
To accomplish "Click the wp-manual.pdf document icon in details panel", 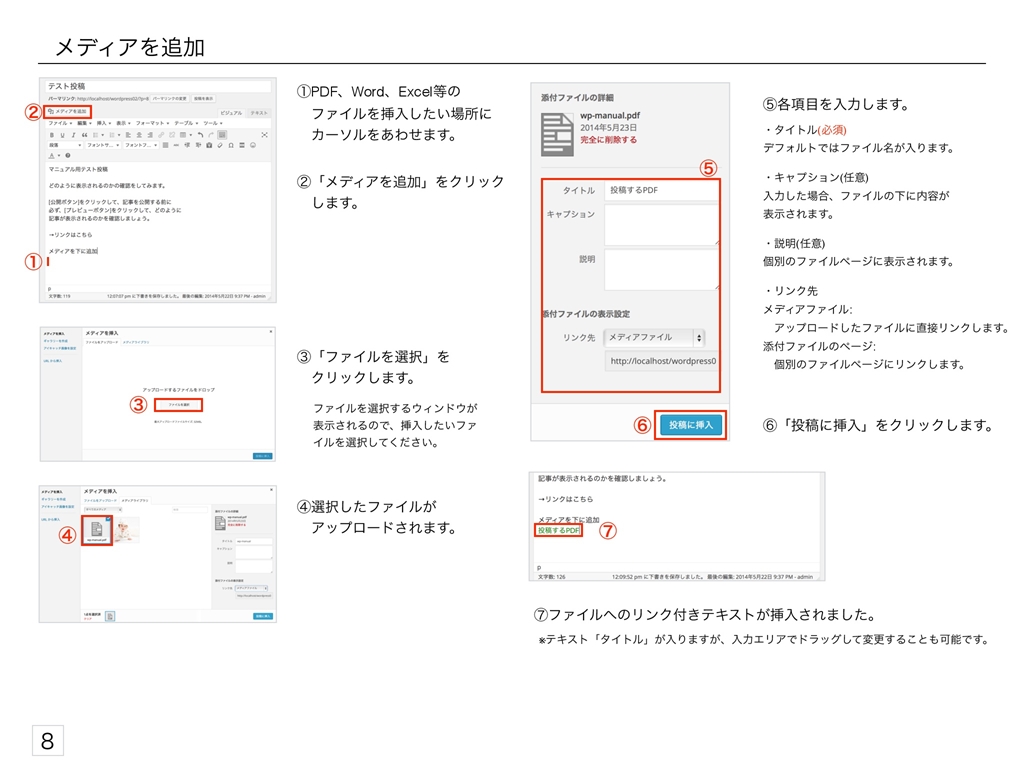I will [x=556, y=130].
